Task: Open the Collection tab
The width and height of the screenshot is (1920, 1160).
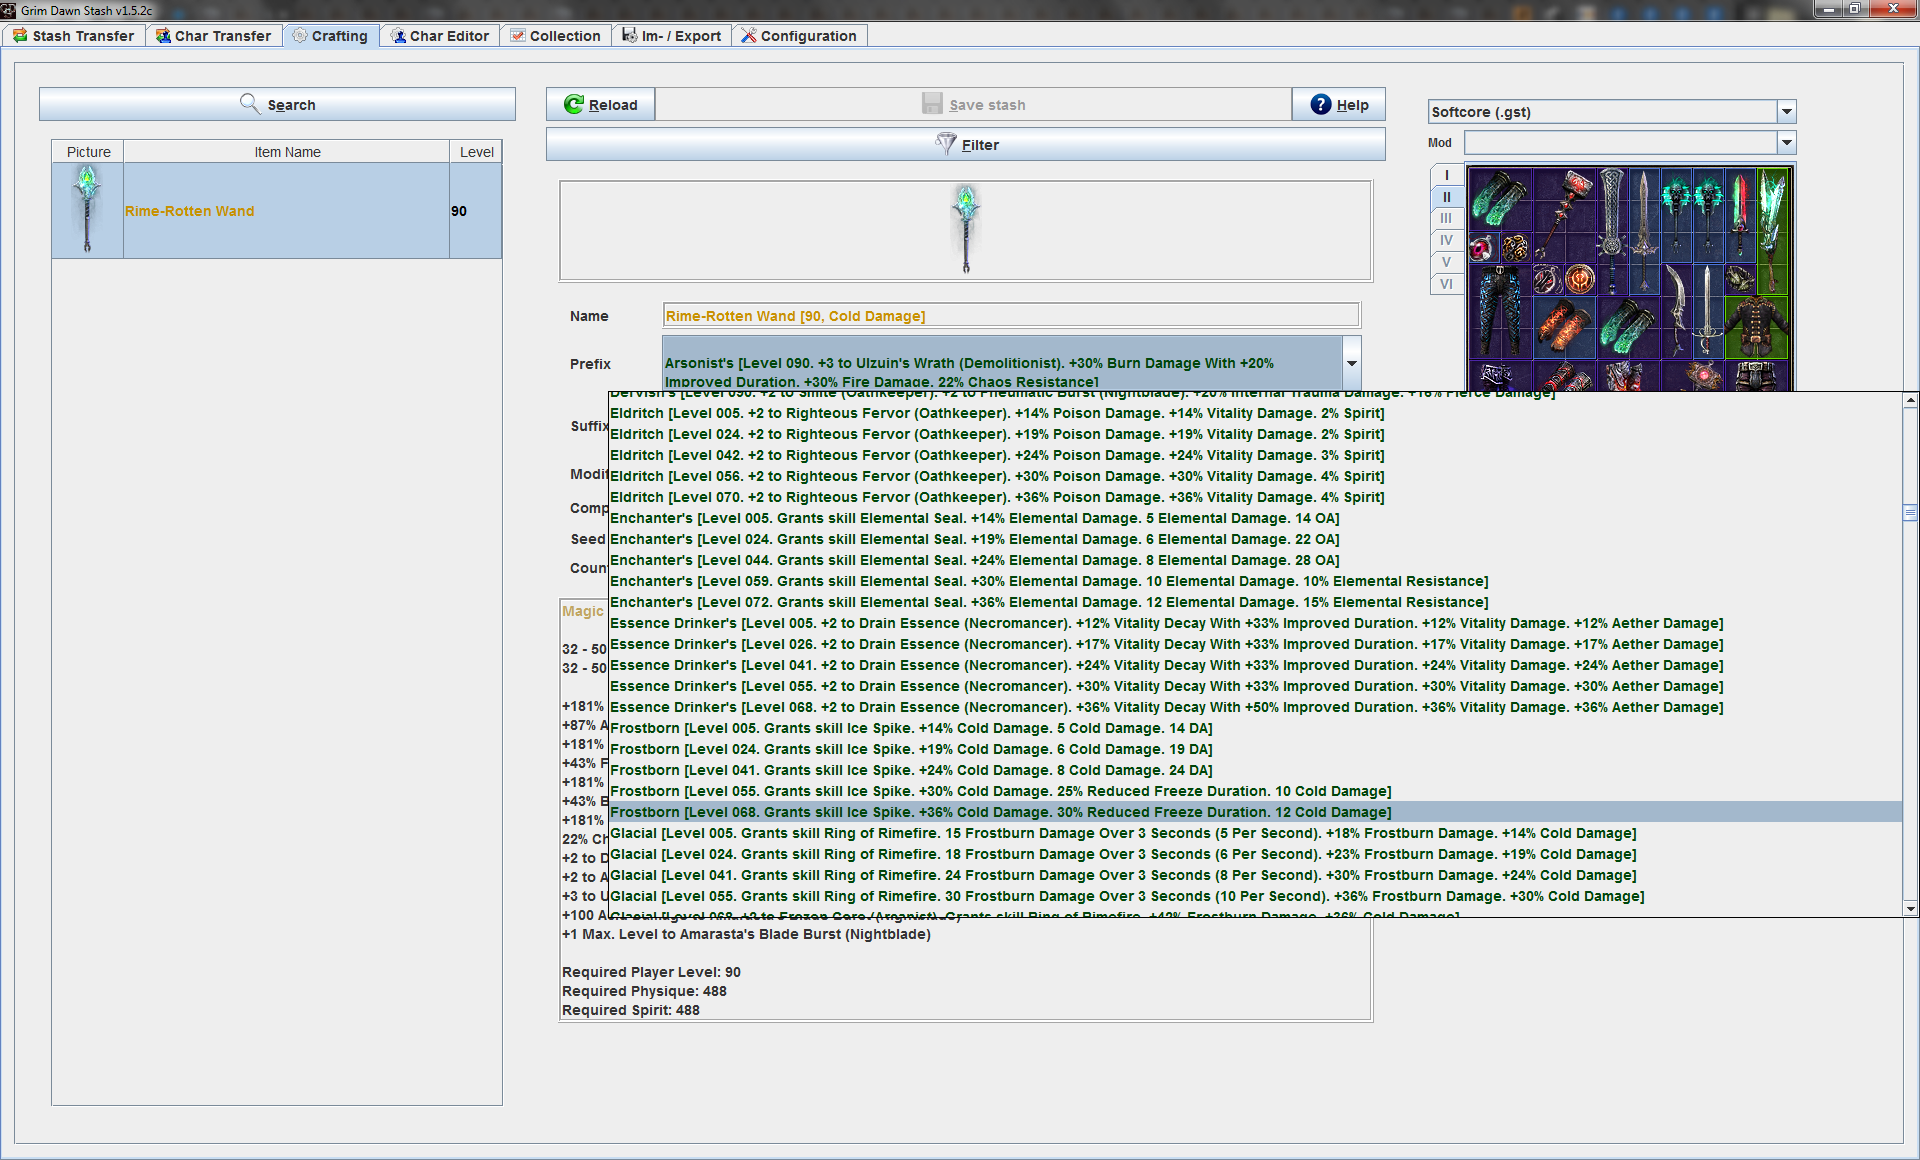Action: tap(555, 36)
